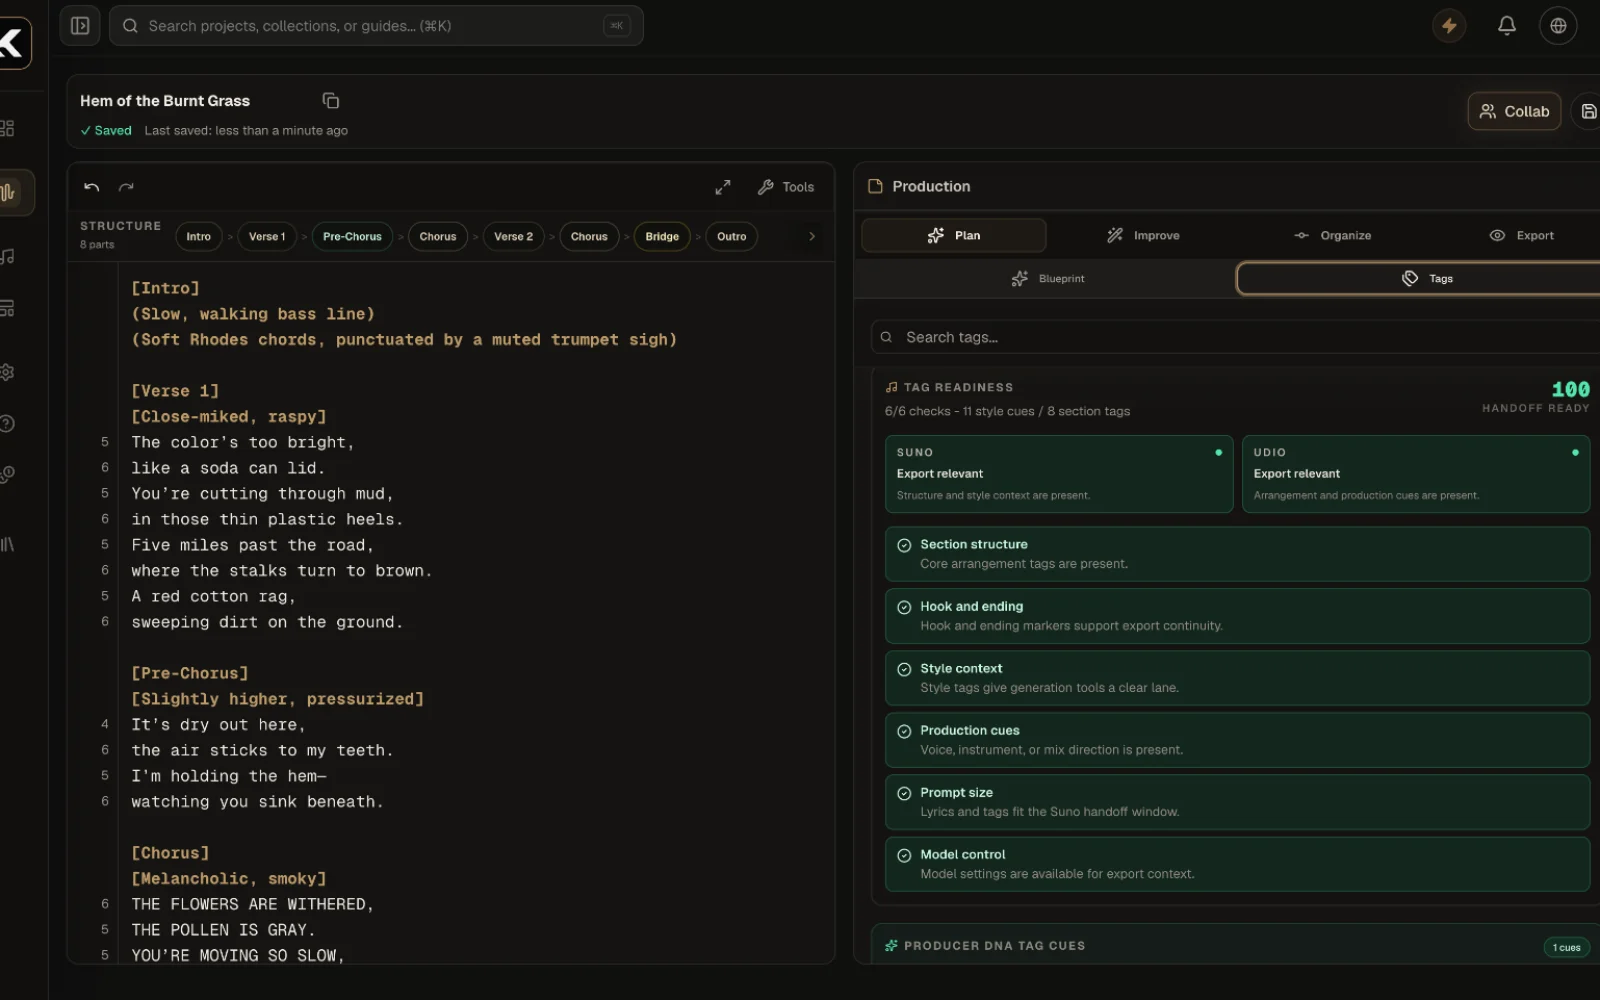Copy the song title icon

click(x=331, y=101)
